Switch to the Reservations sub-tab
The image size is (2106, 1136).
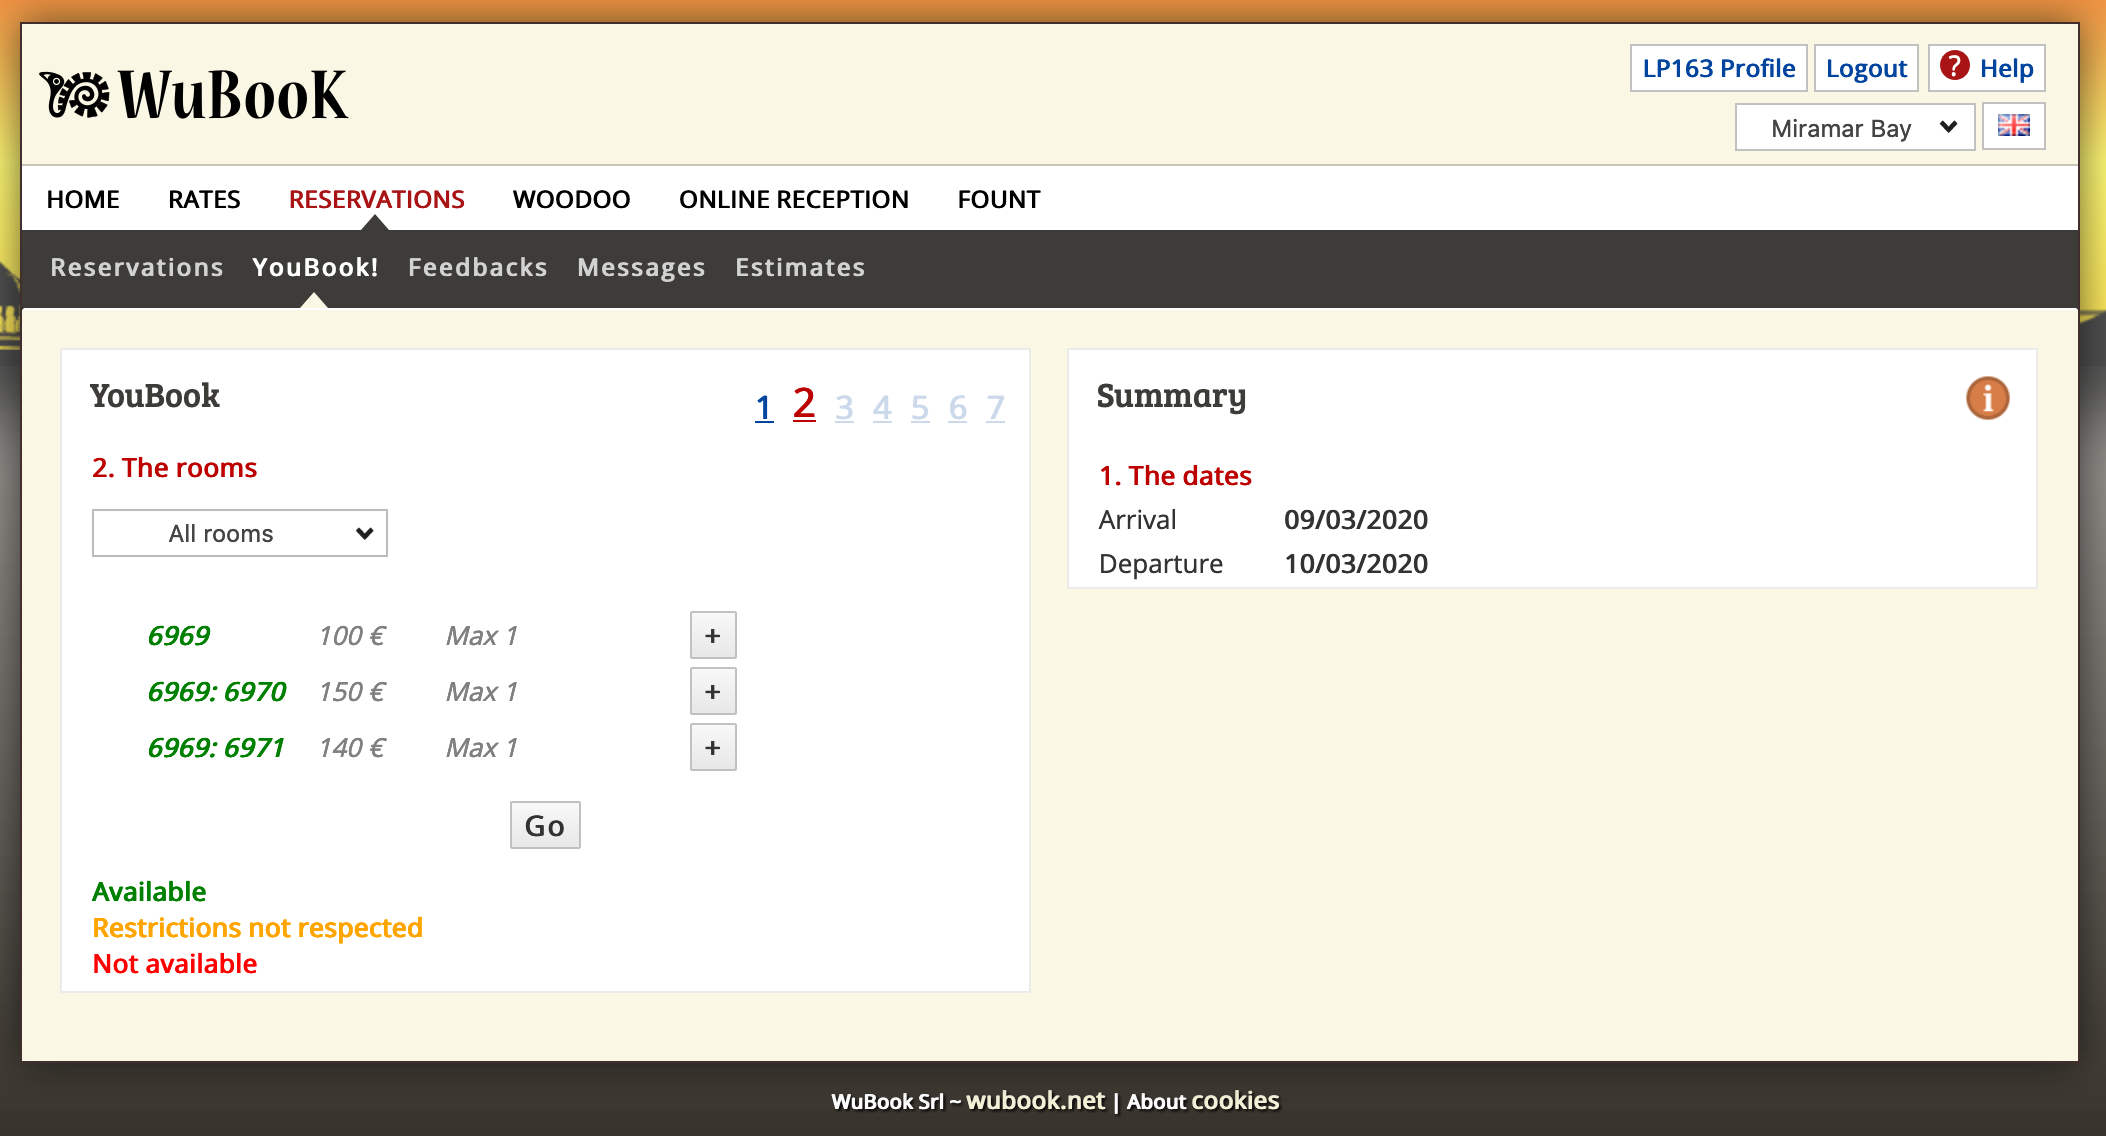137,267
